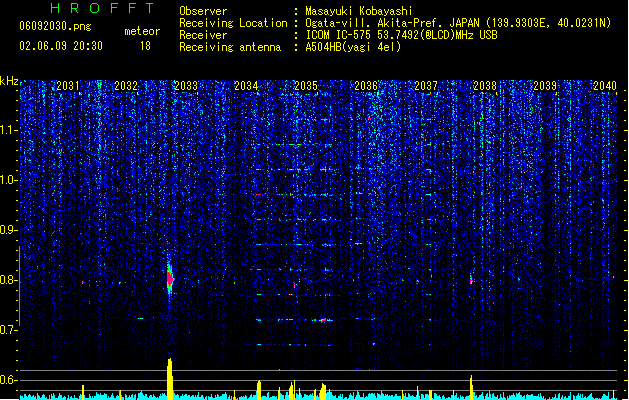629x400 pixels.
Task: Click the 2033 time marker
Action: [186, 86]
